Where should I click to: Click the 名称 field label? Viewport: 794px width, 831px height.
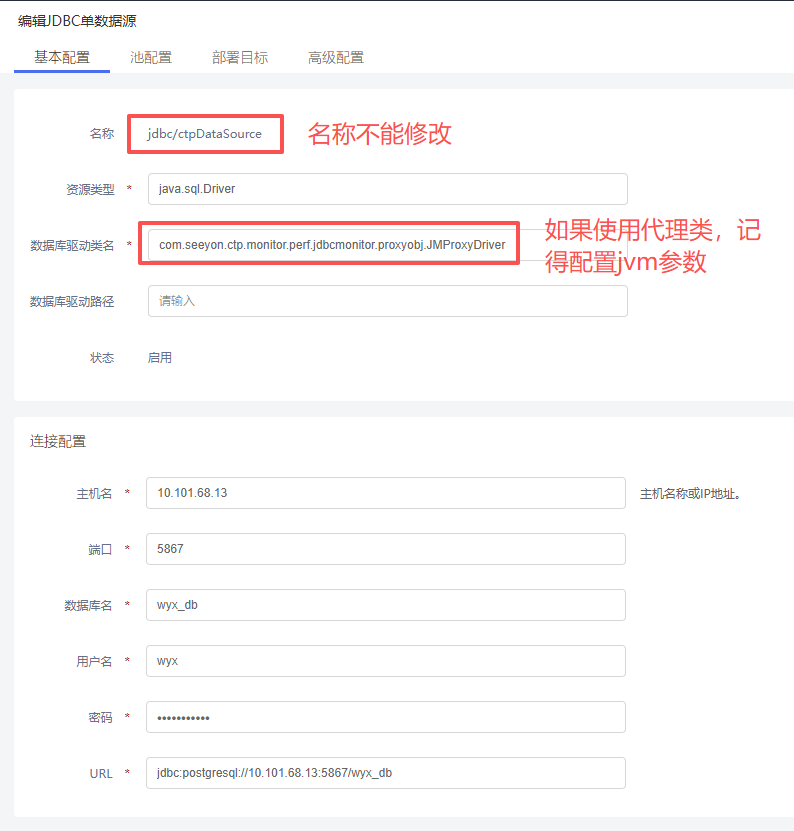(102, 134)
